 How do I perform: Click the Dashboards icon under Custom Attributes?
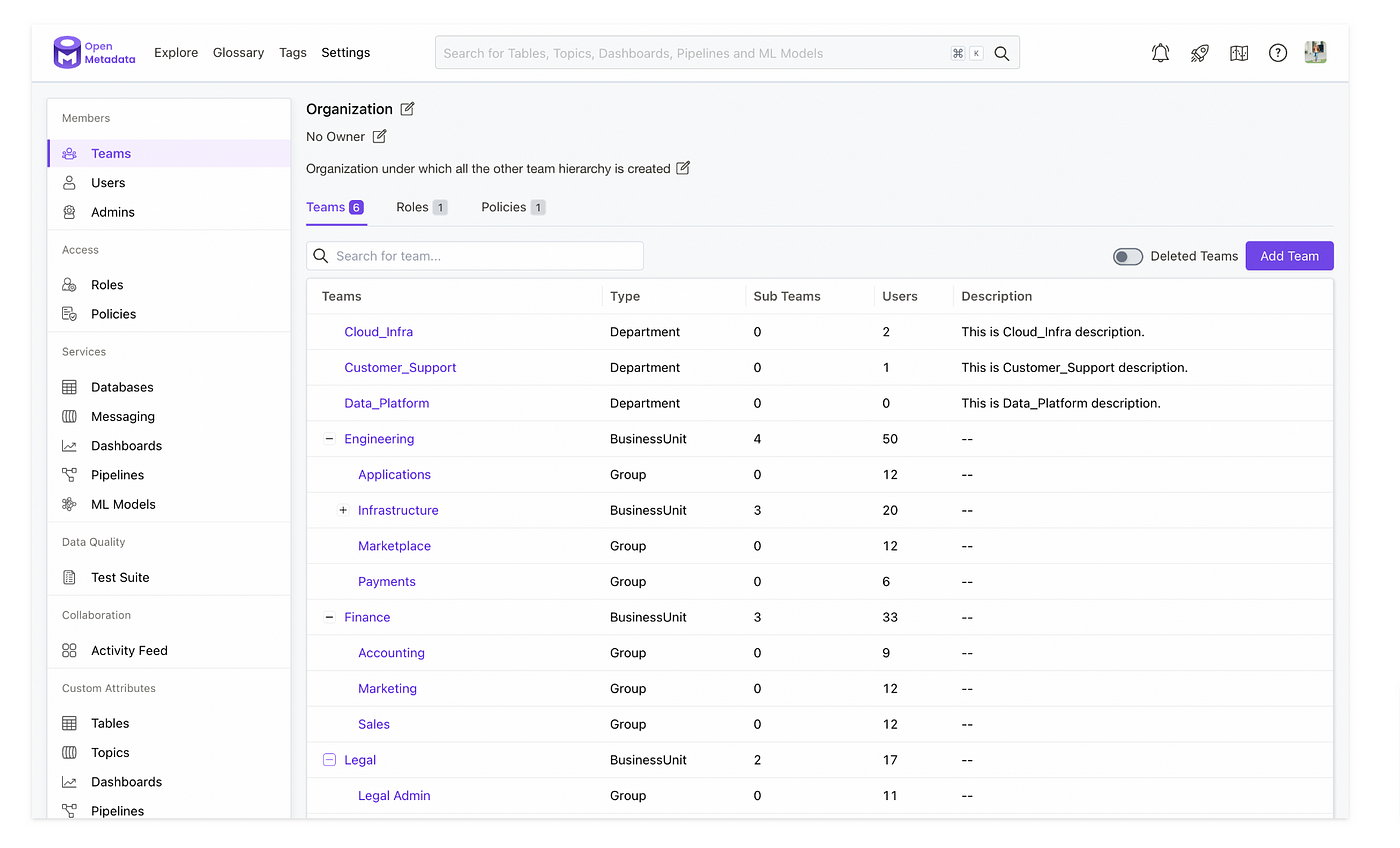(x=69, y=782)
